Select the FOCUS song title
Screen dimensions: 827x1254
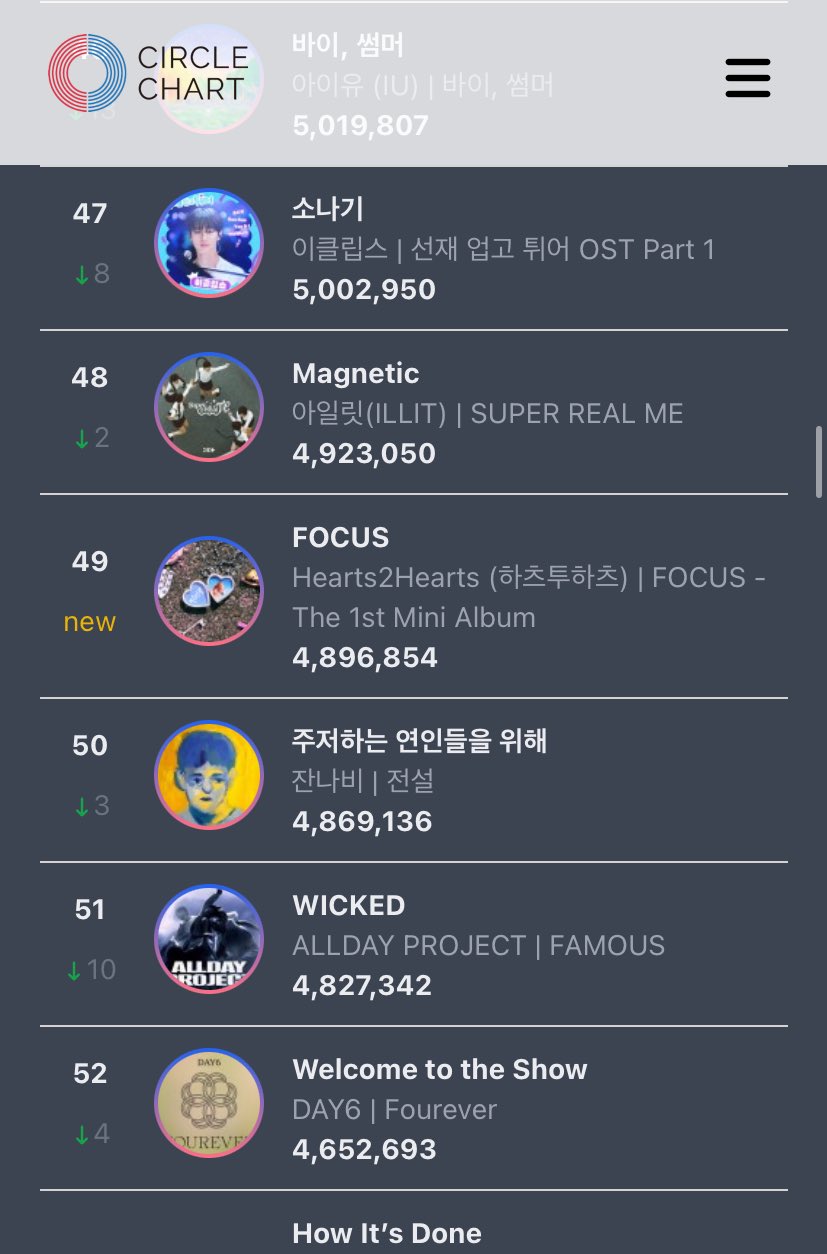pos(340,537)
